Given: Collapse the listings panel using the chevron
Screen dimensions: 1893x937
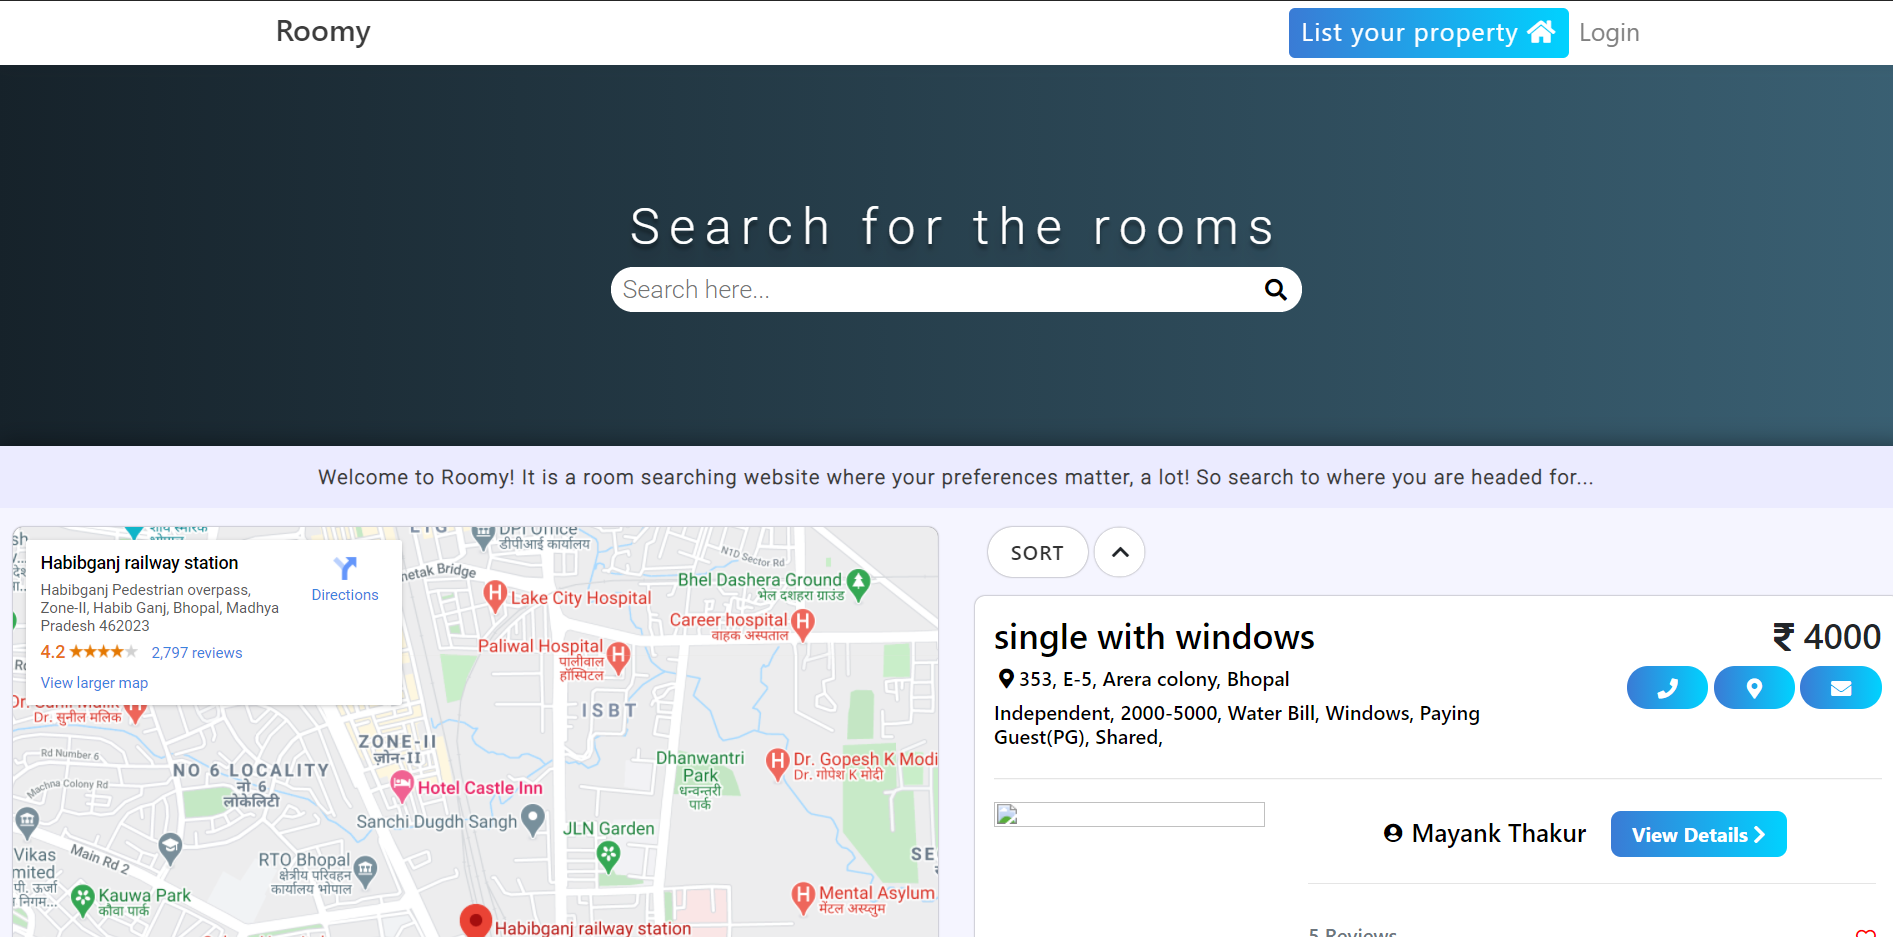Looking at the screenshot, I should pyautogui.click(x=1119, y=552).
